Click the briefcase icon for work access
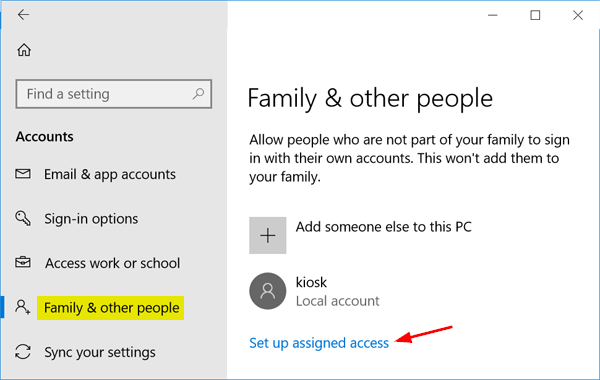This screenshot has height=380, width=600. 23,263
